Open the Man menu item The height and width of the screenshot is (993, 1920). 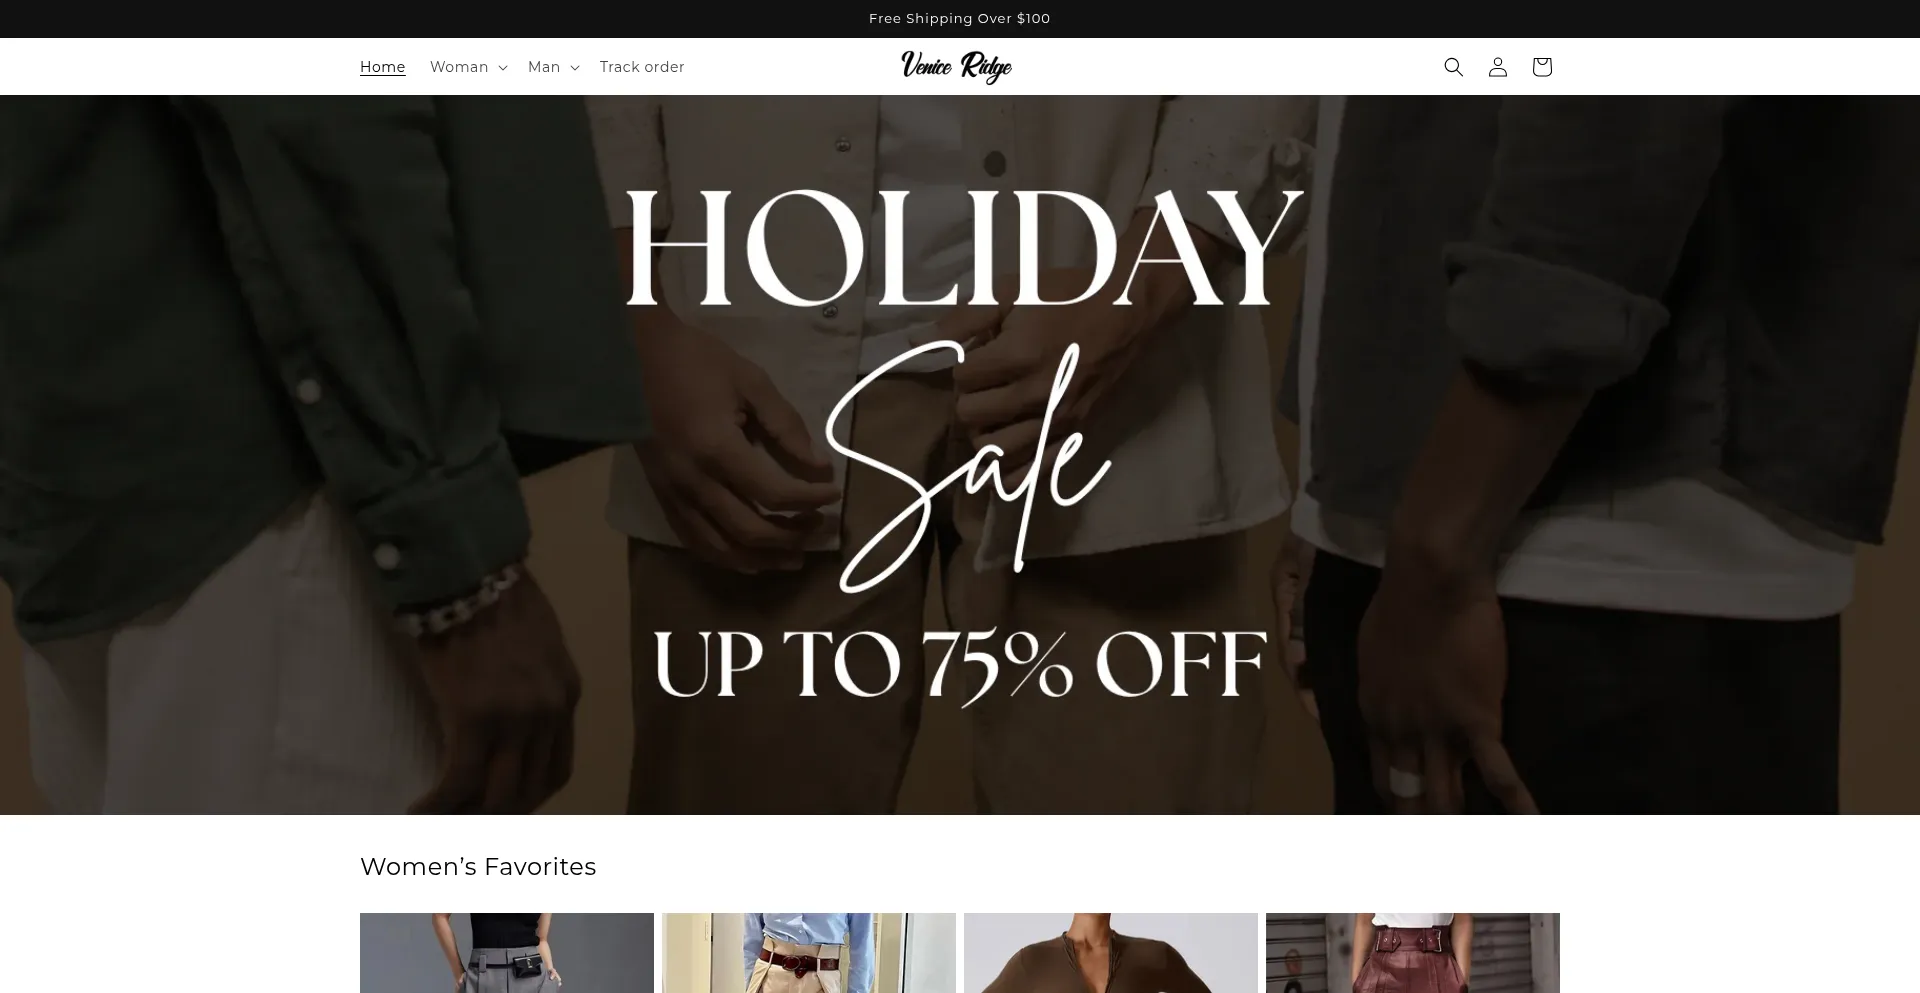(x=544, y=67)
